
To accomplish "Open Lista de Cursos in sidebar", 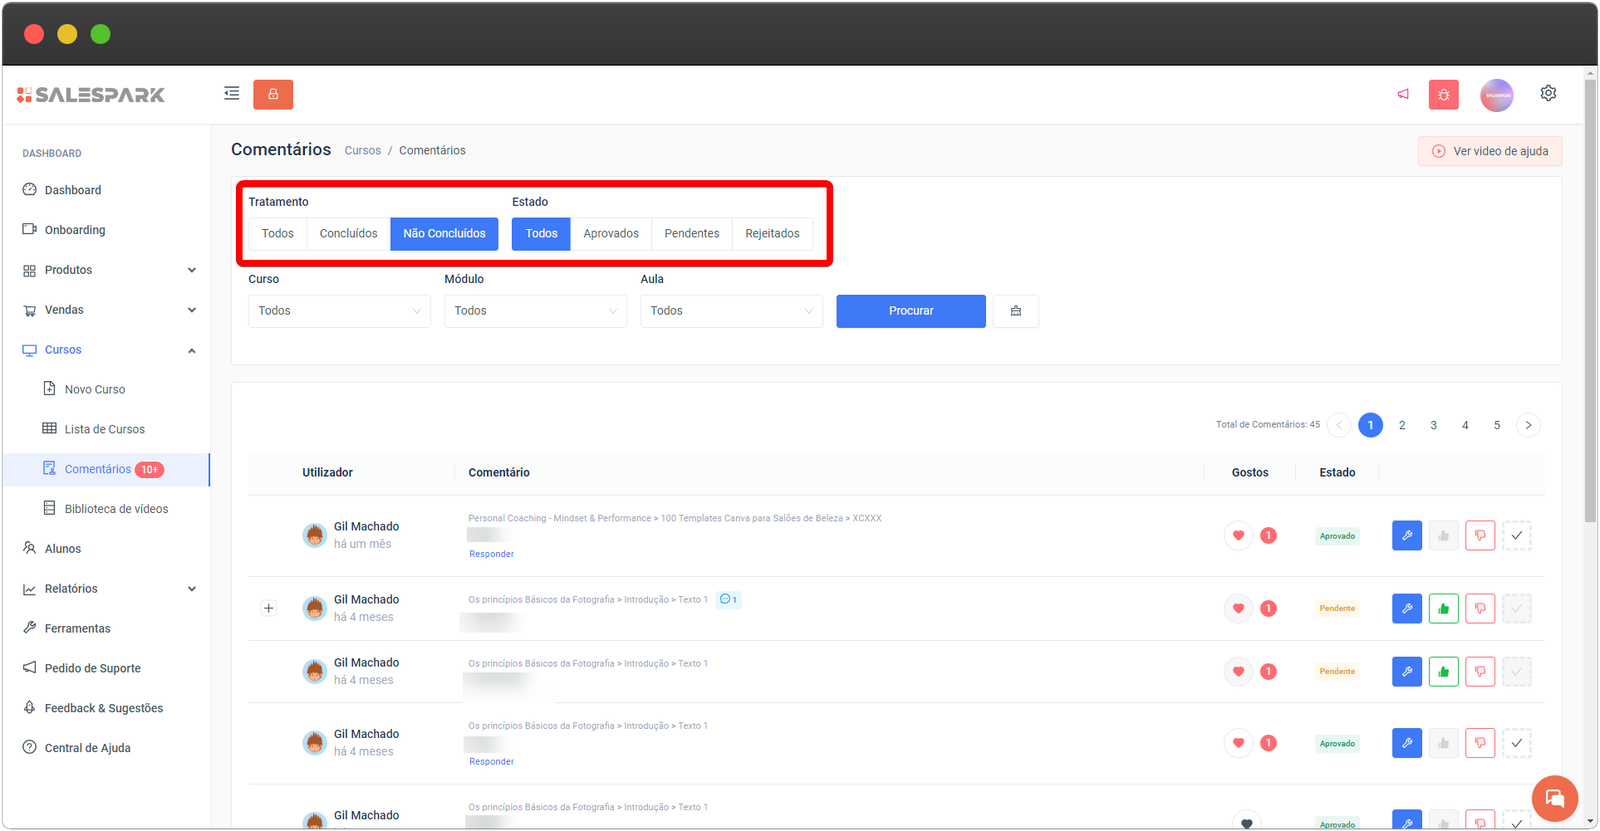I will (x=104, y=429).
